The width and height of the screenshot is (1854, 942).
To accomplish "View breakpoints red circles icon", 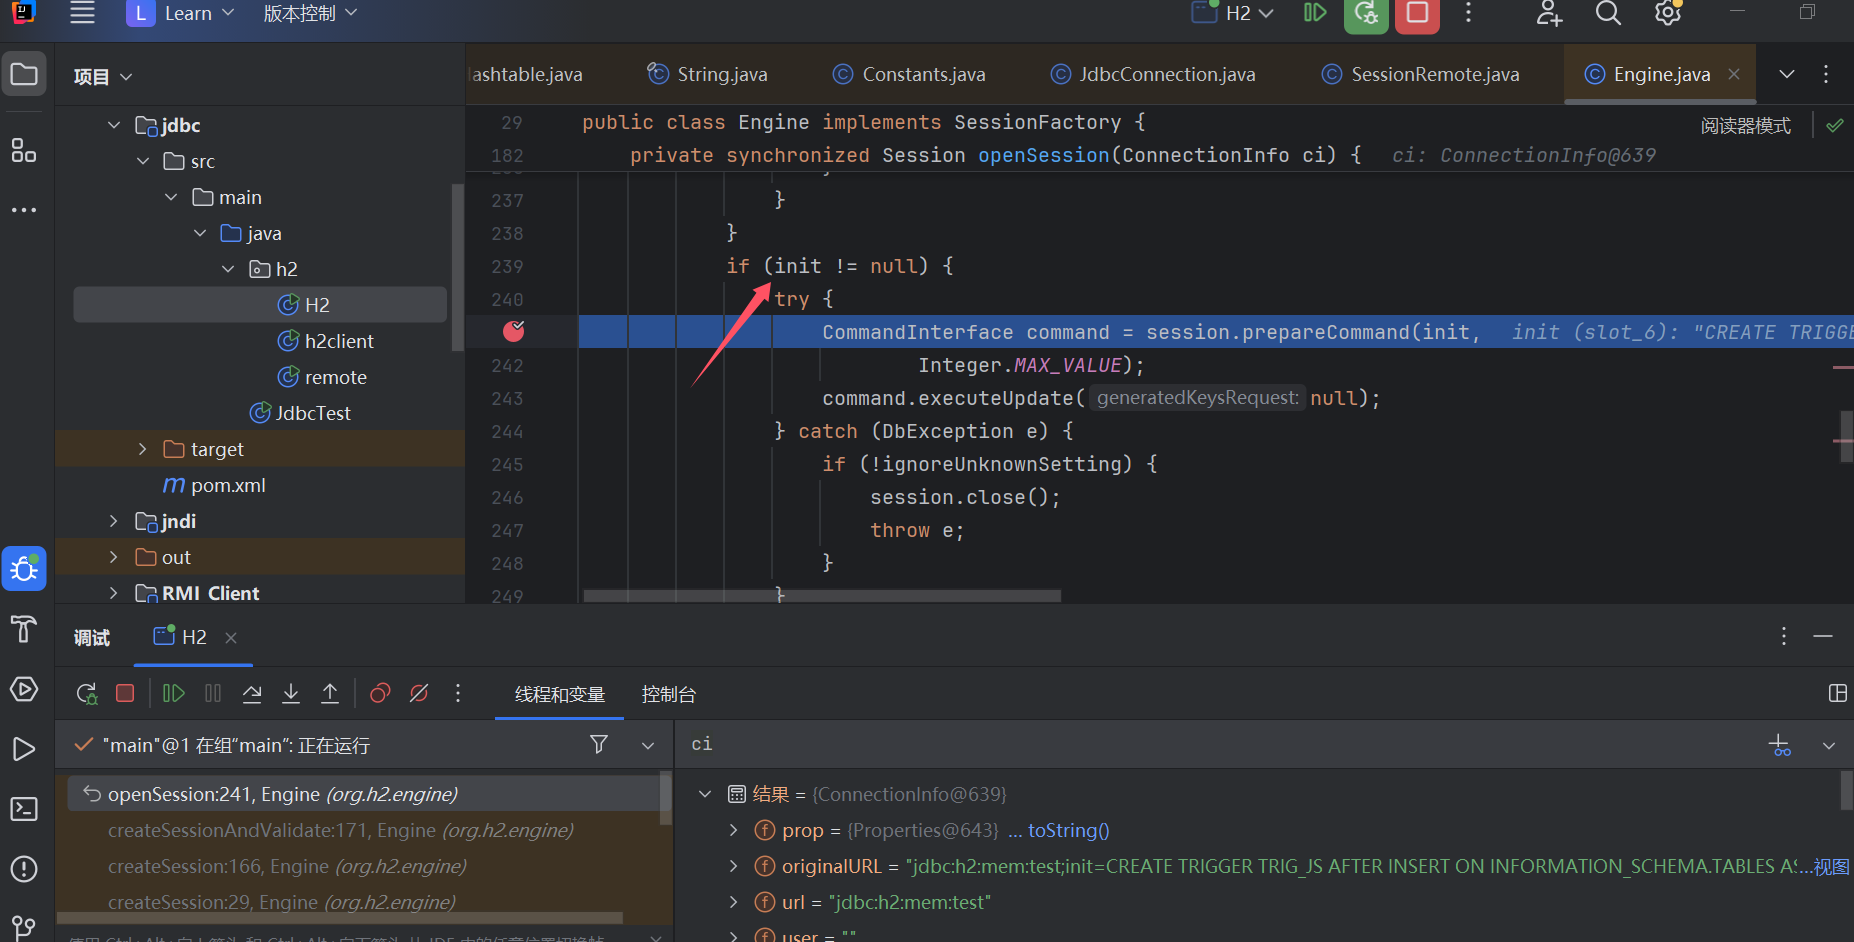I will tap(380, 693).
